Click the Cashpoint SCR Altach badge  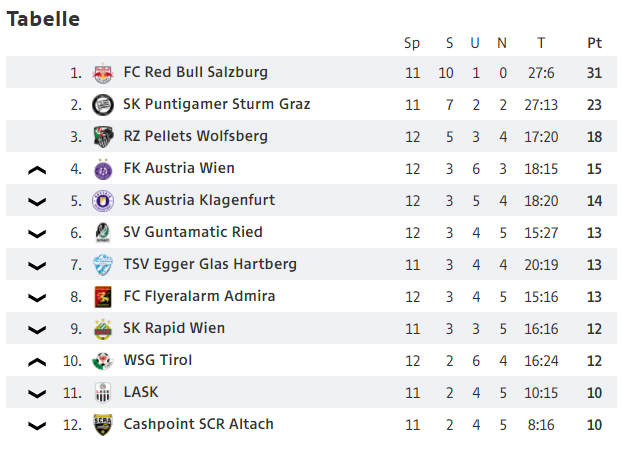click(103, 425)
